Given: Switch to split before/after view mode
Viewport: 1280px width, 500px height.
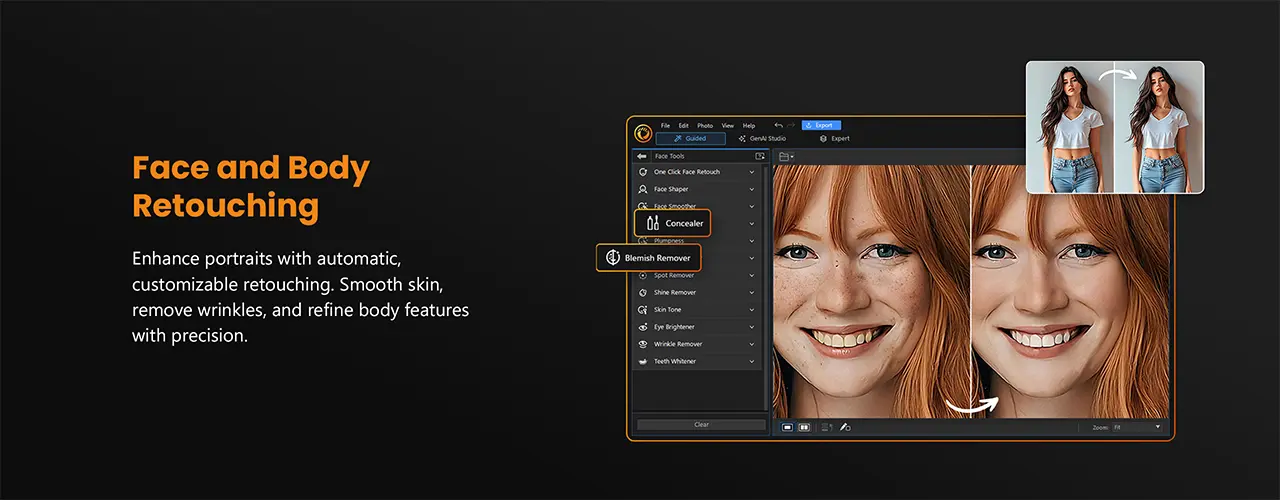Looking at the screenshot, I should click(x=804, y=427).
